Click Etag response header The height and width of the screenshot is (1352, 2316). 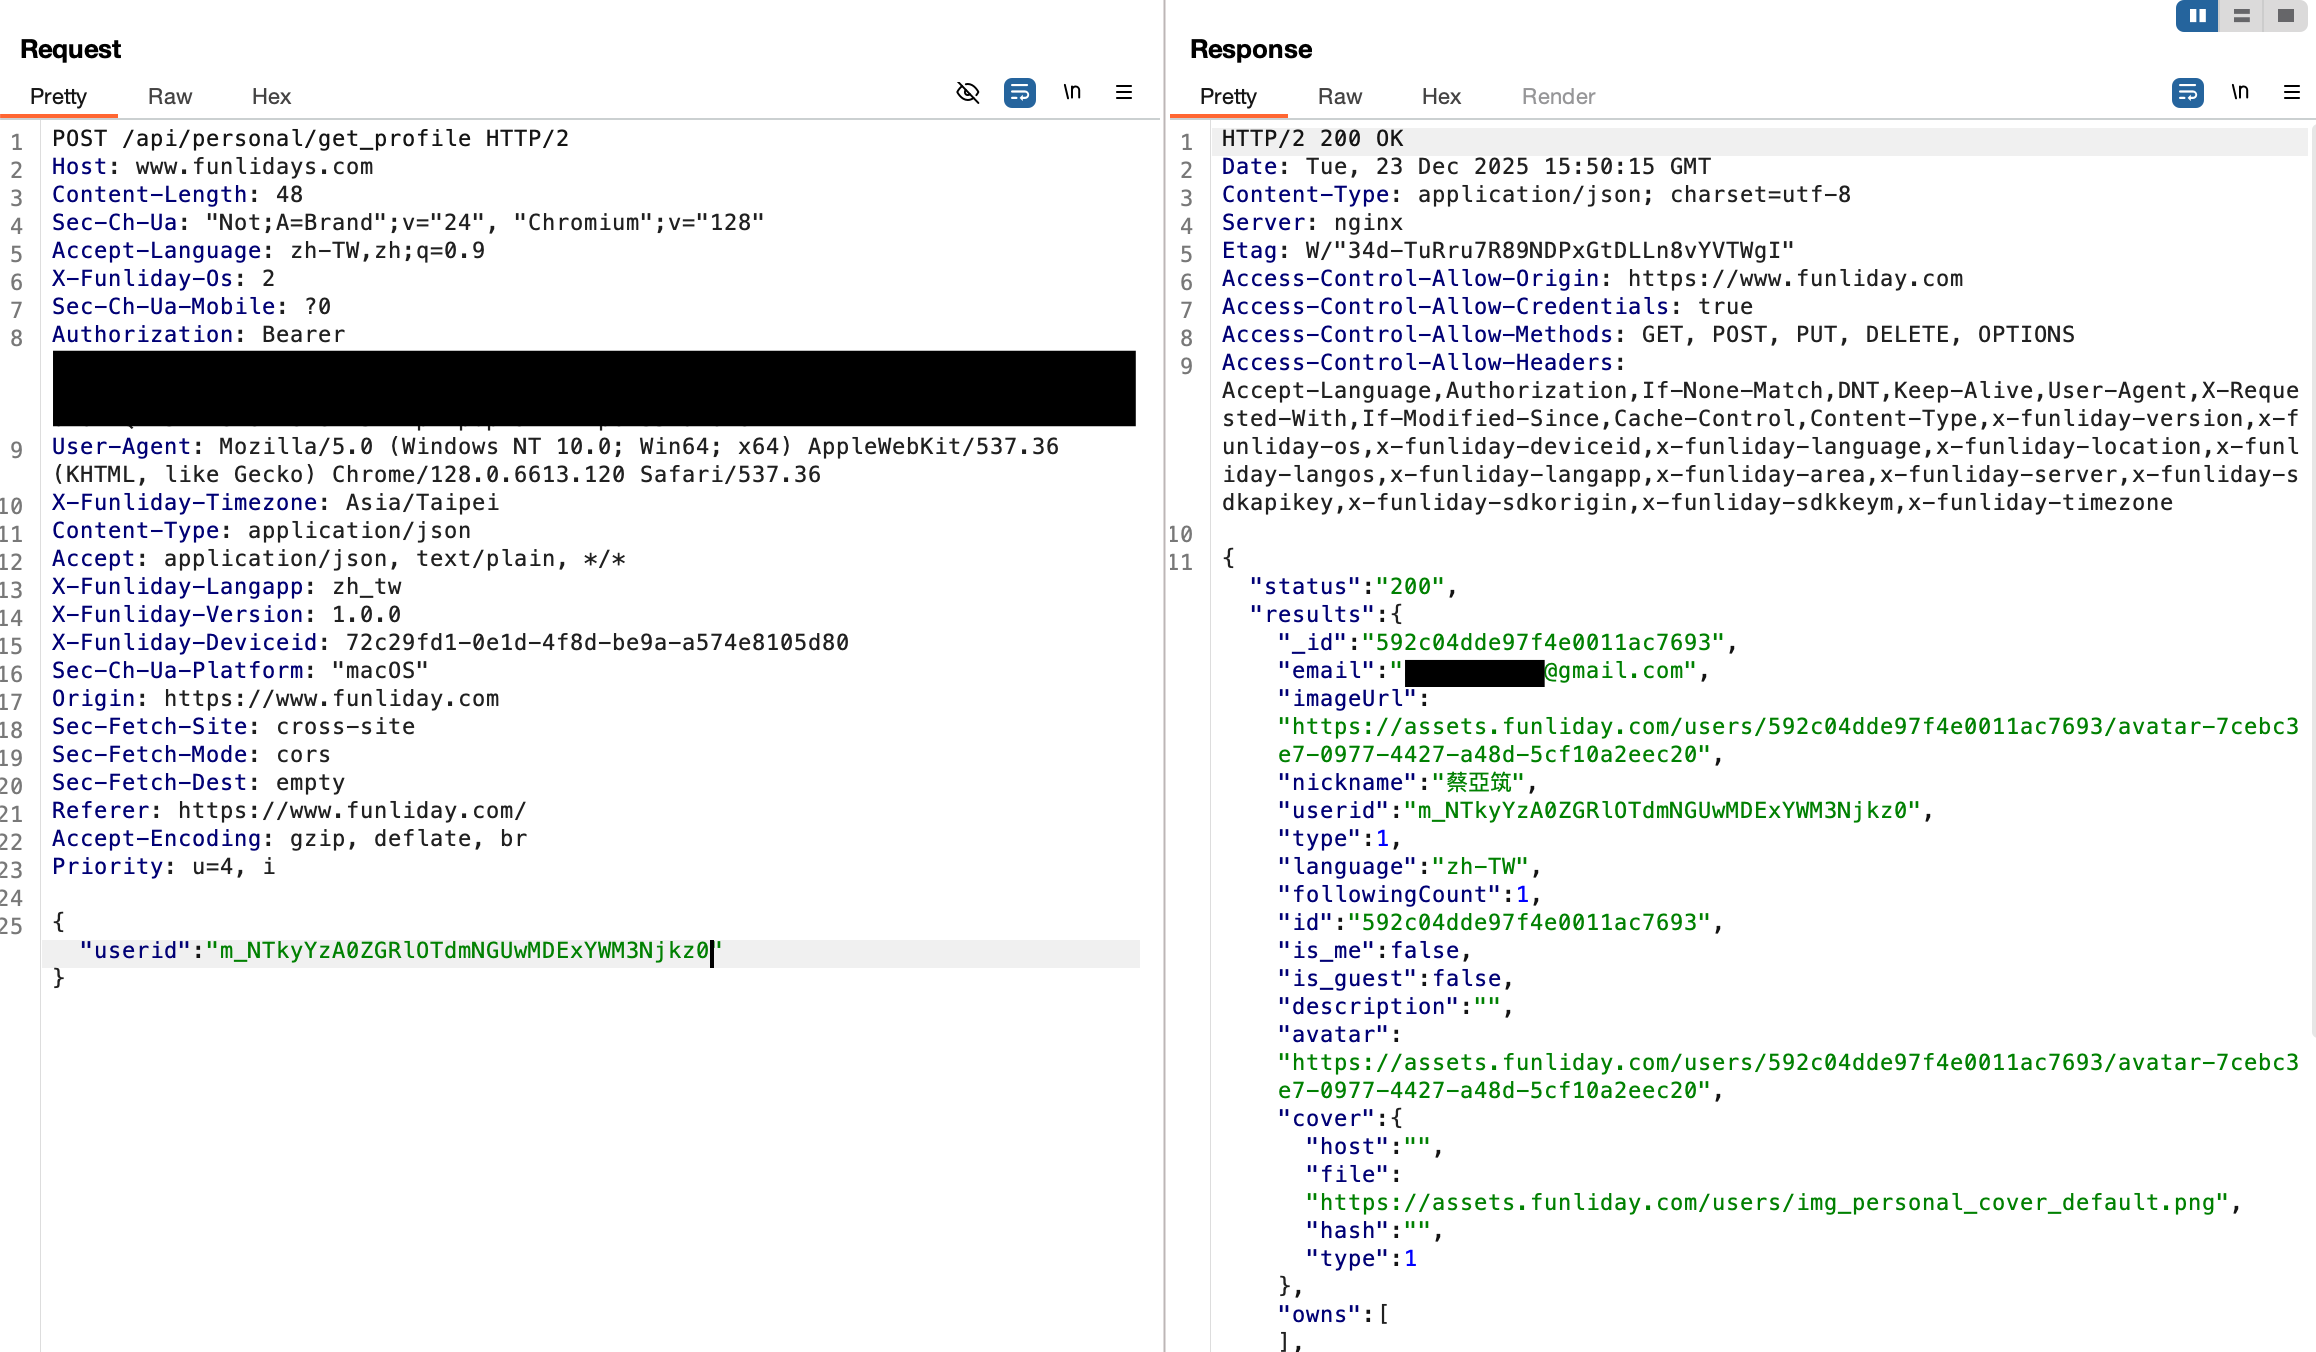point(1508,251)
